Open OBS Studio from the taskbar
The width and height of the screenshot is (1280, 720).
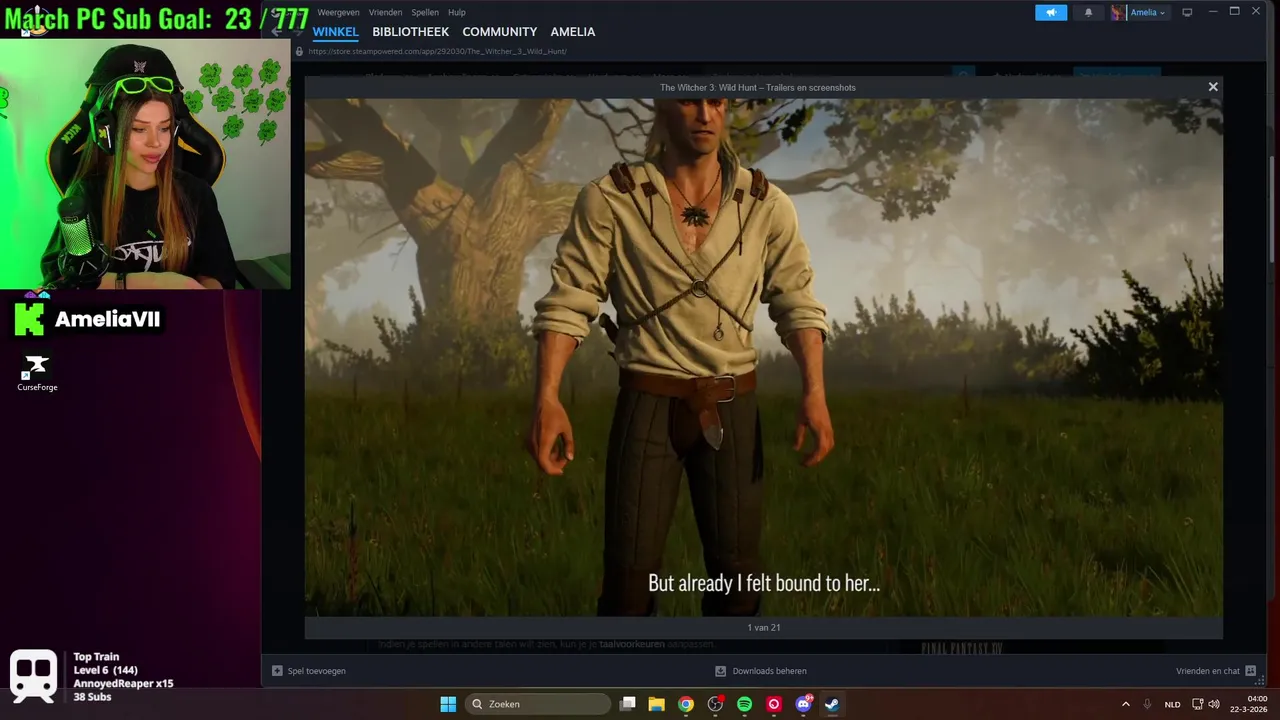point(715,704)
